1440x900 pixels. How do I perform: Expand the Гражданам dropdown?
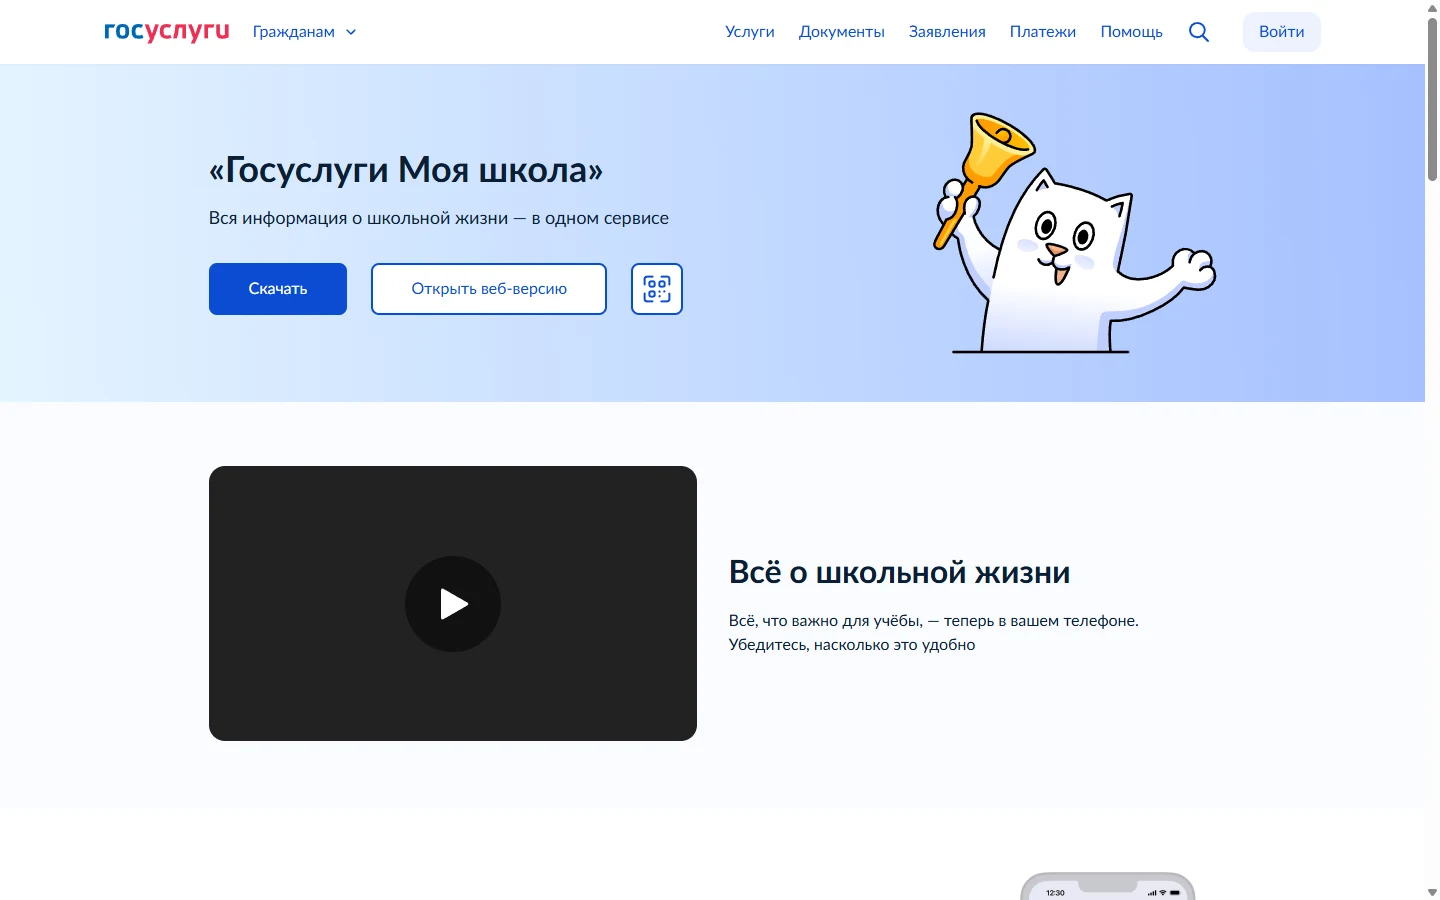(305, 32)
